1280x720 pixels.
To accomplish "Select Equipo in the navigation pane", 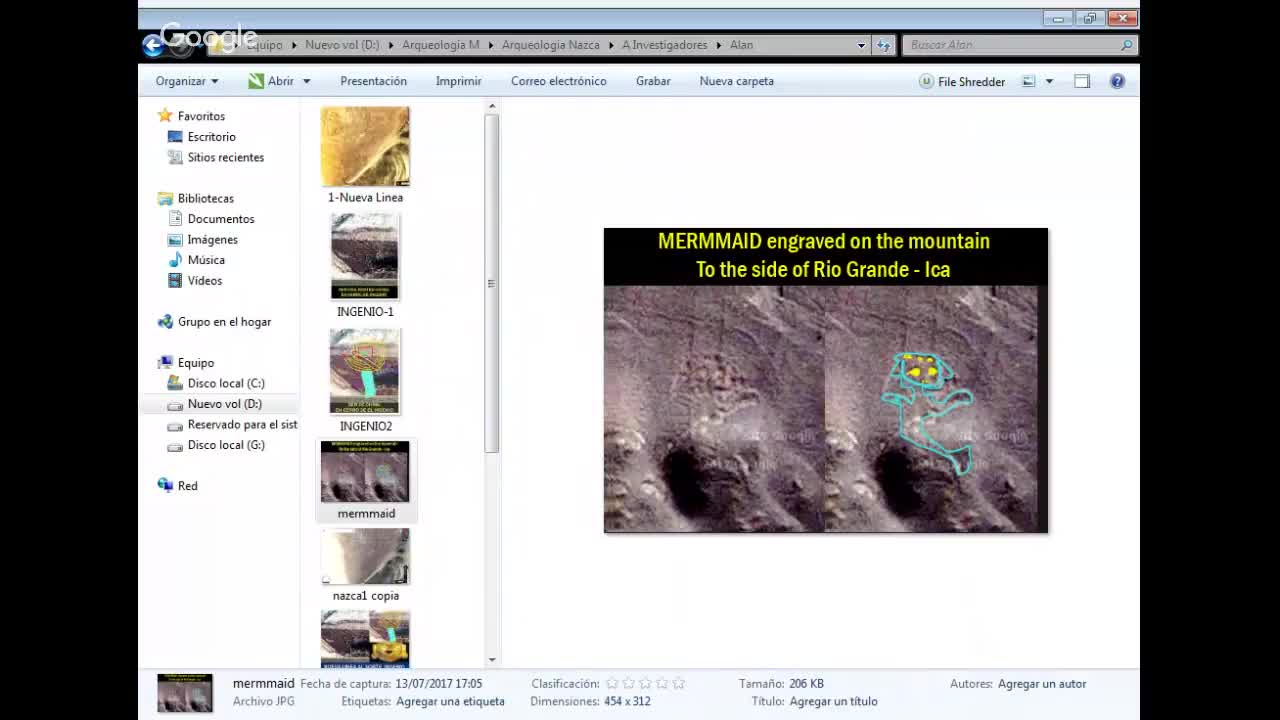I will pyautogui.click(x=195, y=363).
